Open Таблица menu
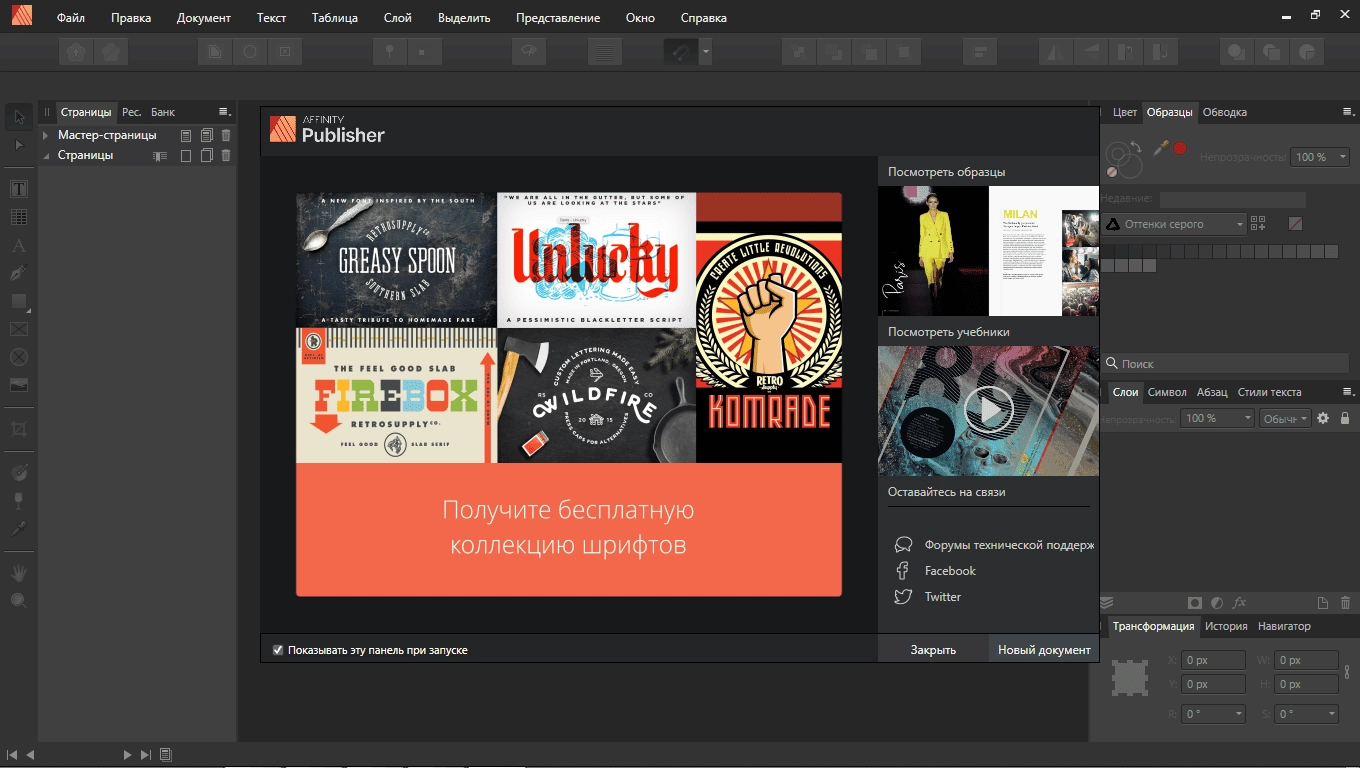 [x=335, y=18]
